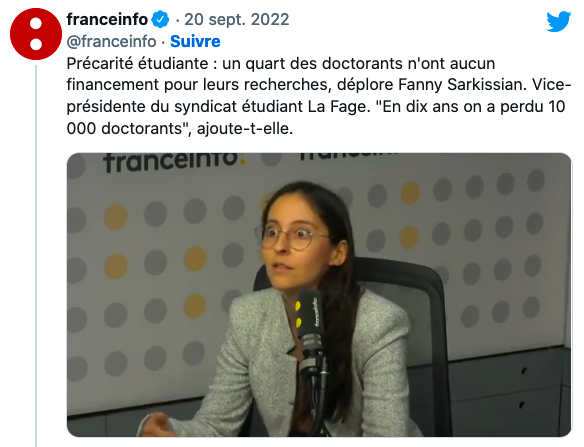Click the woman's face in the video
This screenshot has height=447, width=584.
pos(291,242)
